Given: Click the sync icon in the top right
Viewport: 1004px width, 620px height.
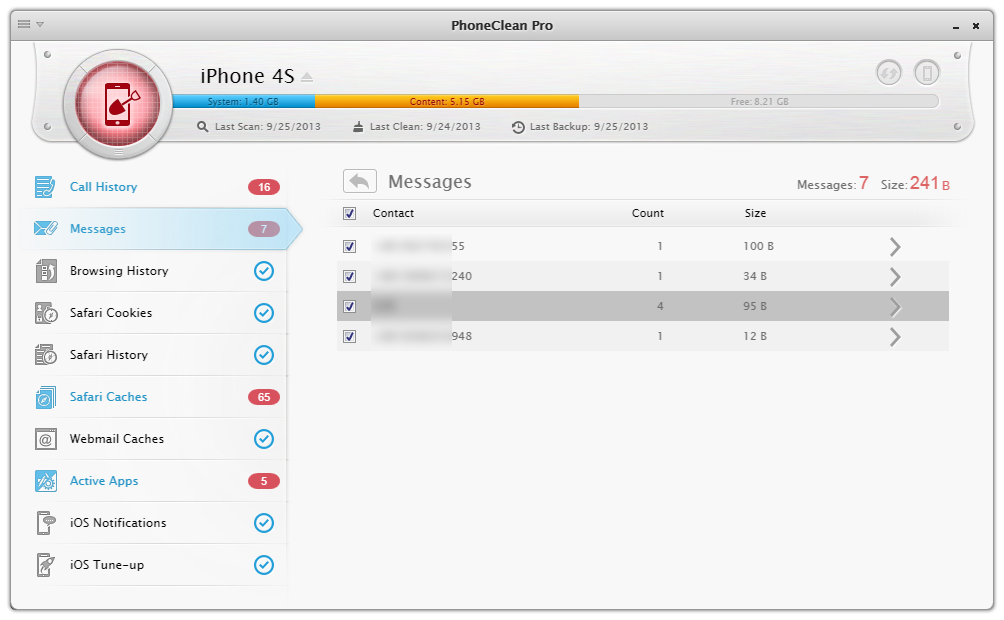Looking at the screenshot, I should coord(888,73).
